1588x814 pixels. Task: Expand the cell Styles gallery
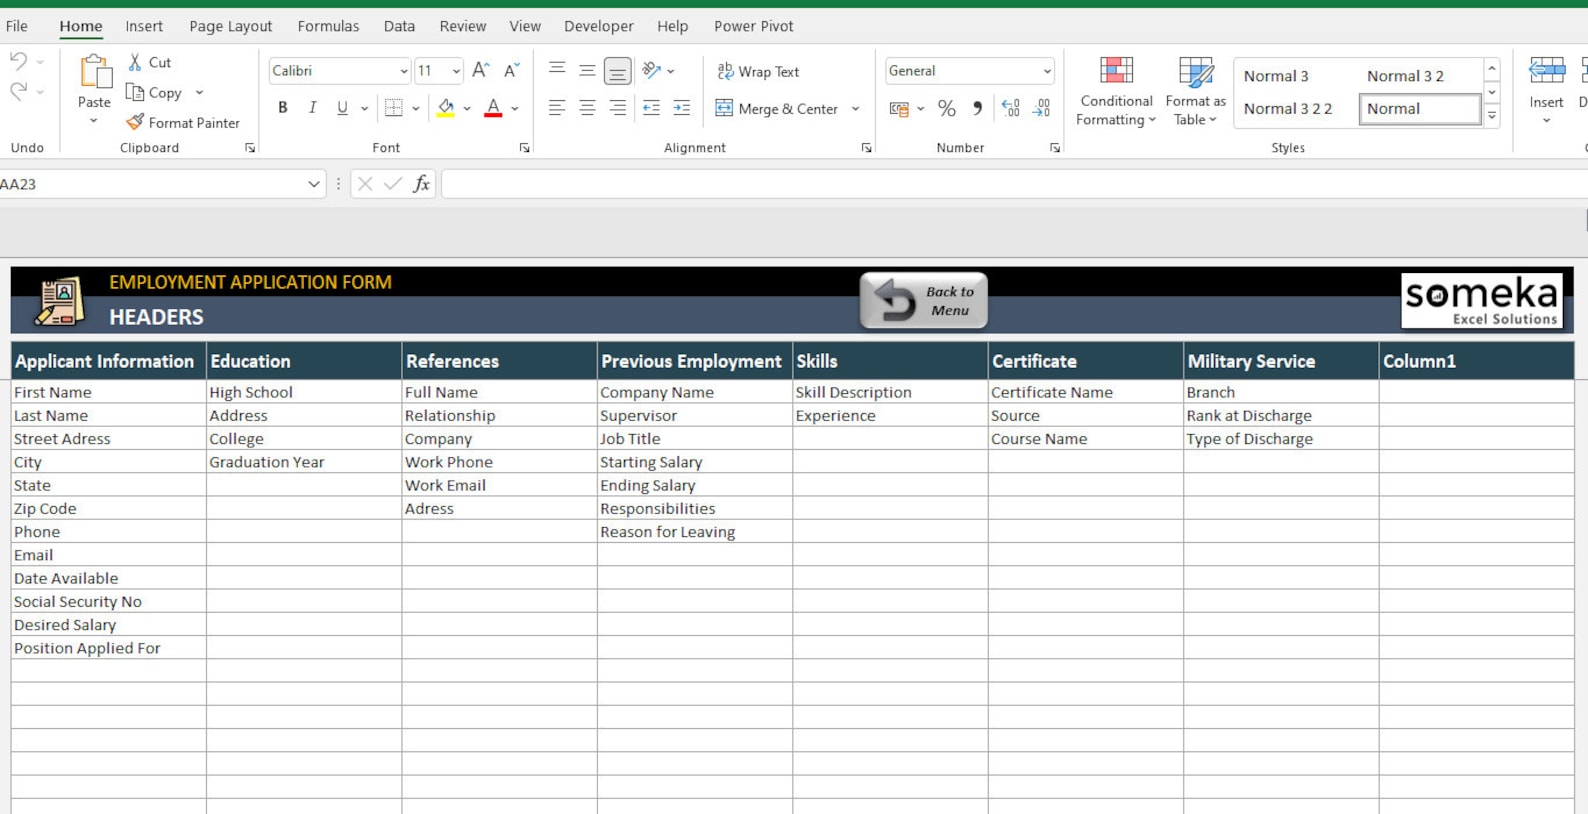1492,116
